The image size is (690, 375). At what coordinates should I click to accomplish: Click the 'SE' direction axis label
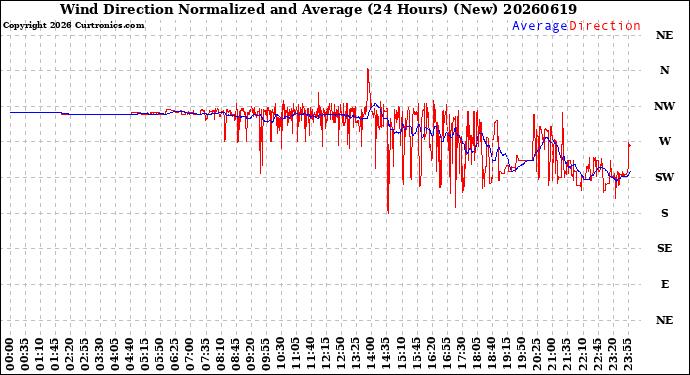664,249
